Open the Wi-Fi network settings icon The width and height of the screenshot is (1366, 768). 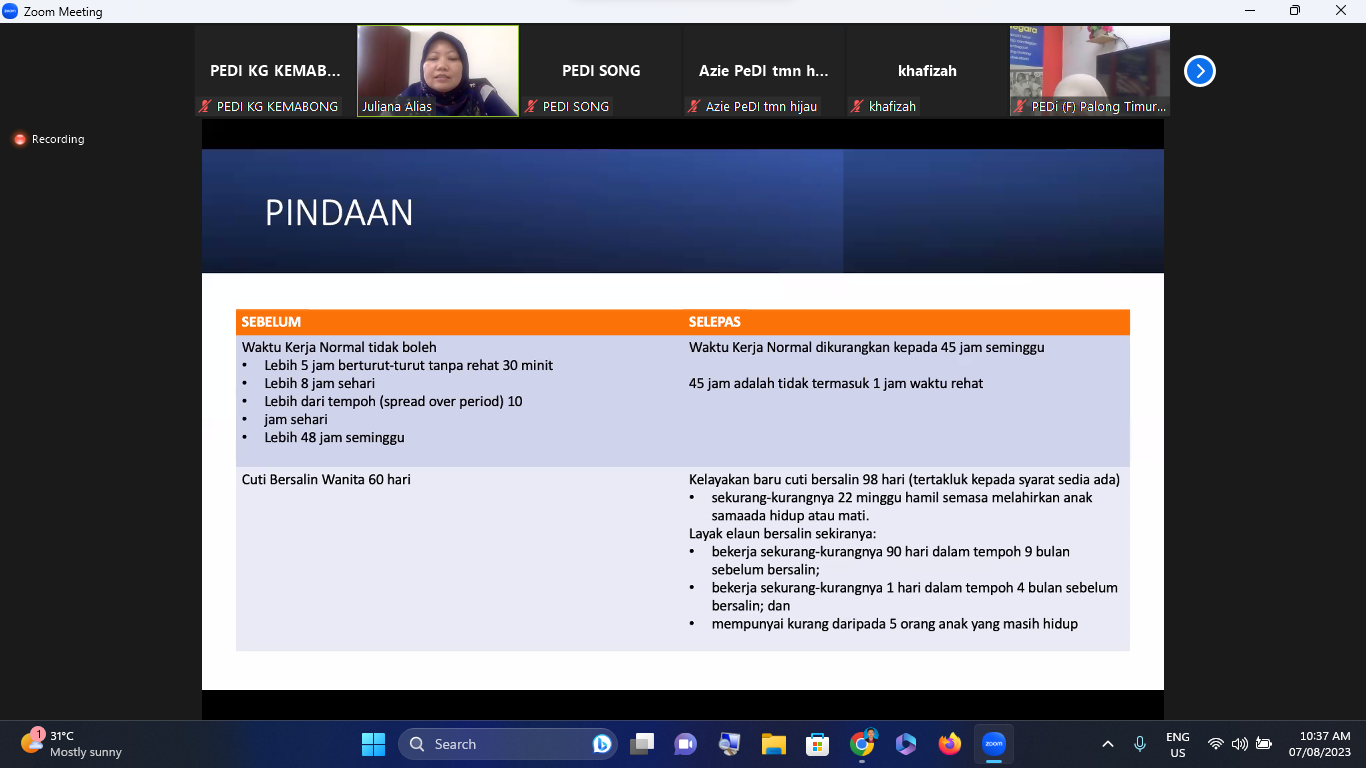[x=1216, y=744]
